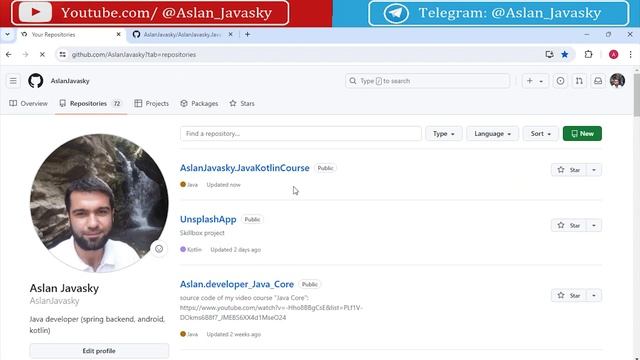Viewport: 640px width, 360px height.
Task: Create a New repository
Action: click(x=582, y=133)
